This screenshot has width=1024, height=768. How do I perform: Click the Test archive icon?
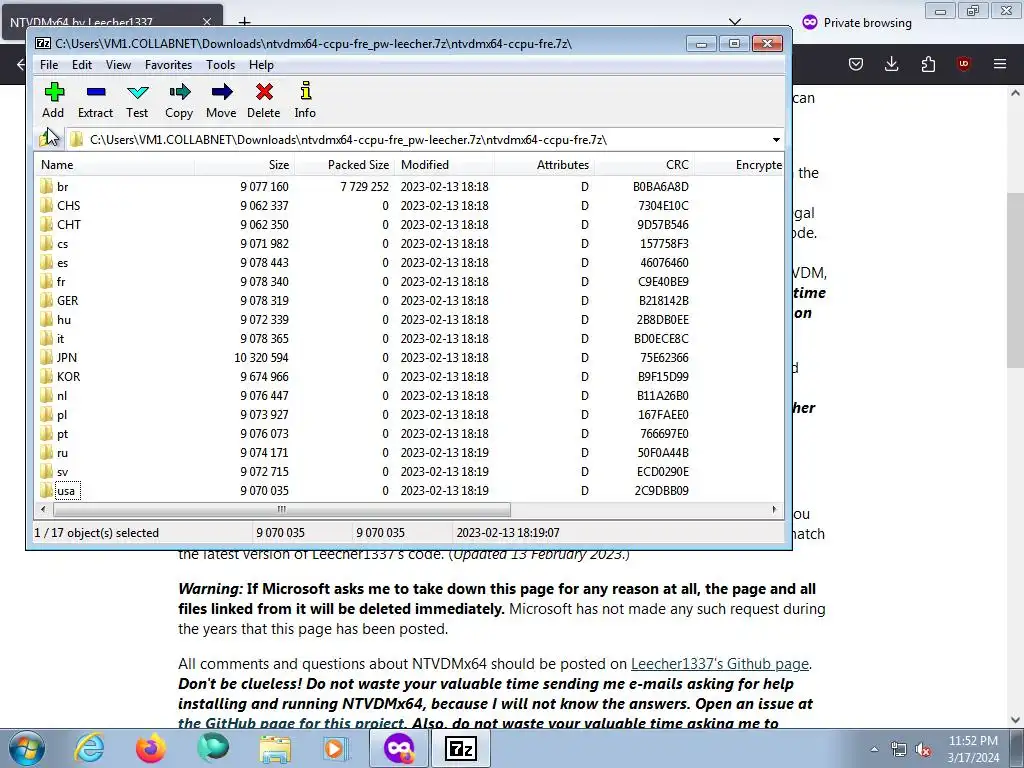point(137,92)
